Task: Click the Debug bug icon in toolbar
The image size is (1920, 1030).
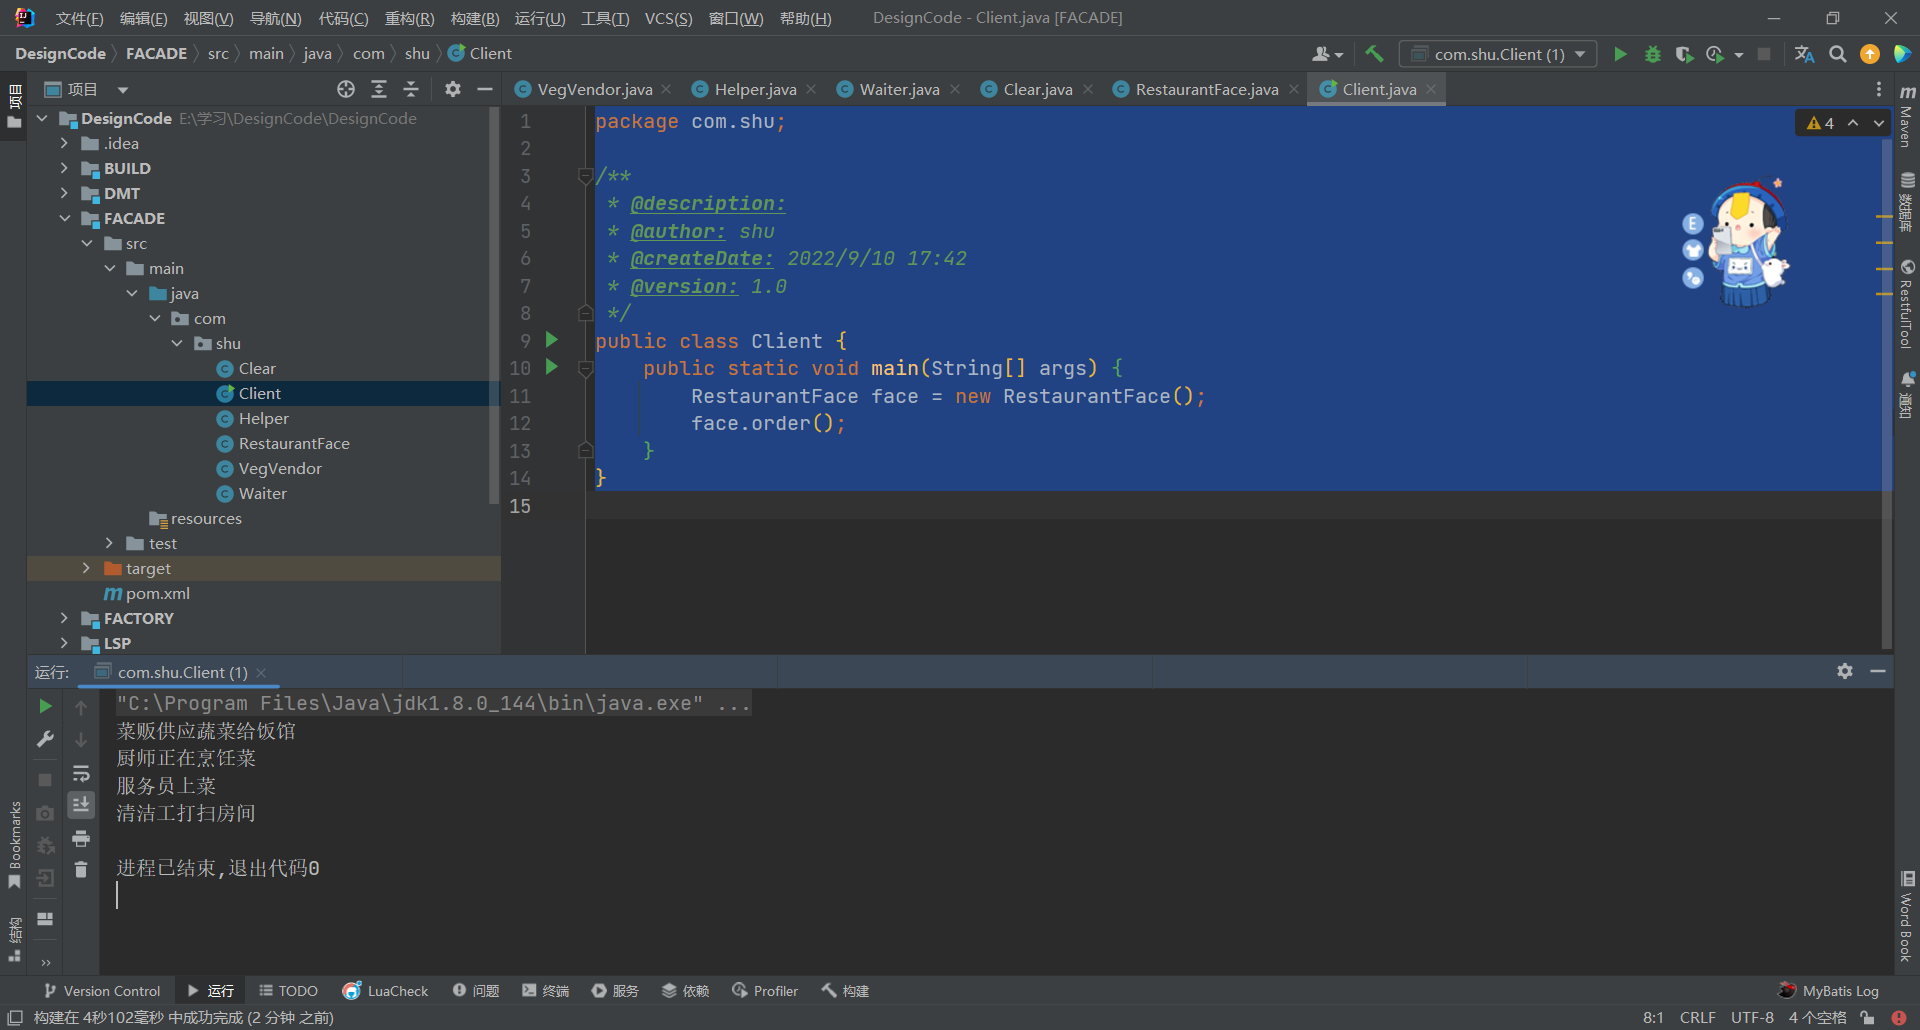Action: tap(1653, 54)
